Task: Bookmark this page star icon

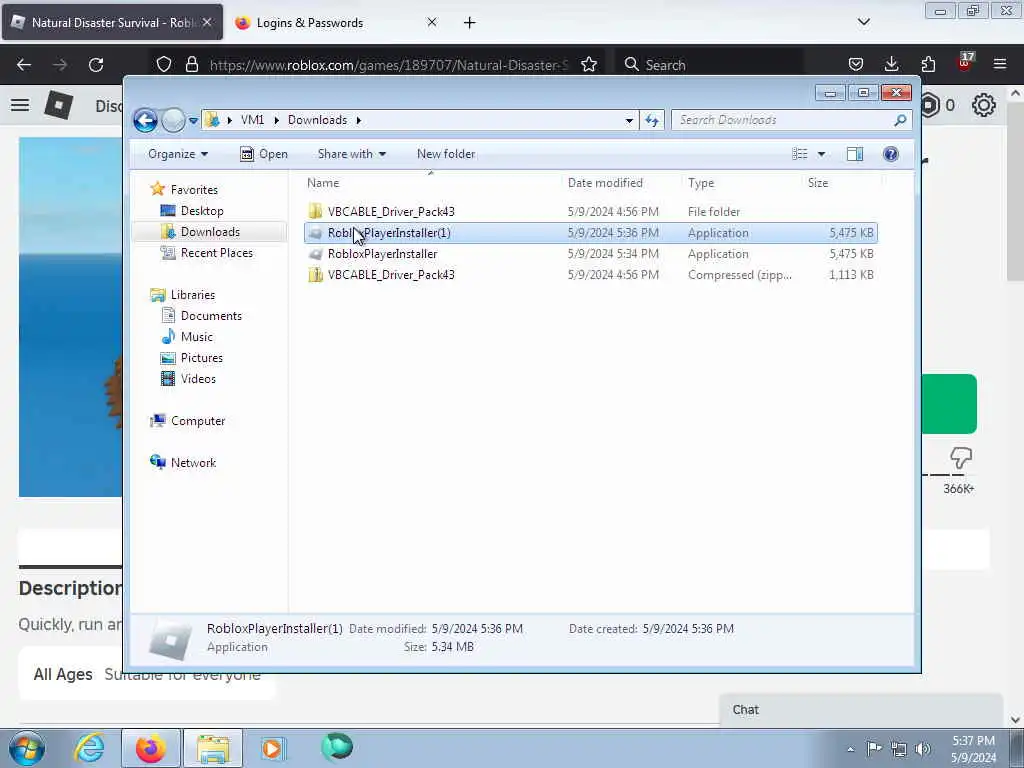Action: (x=588, y=65)
